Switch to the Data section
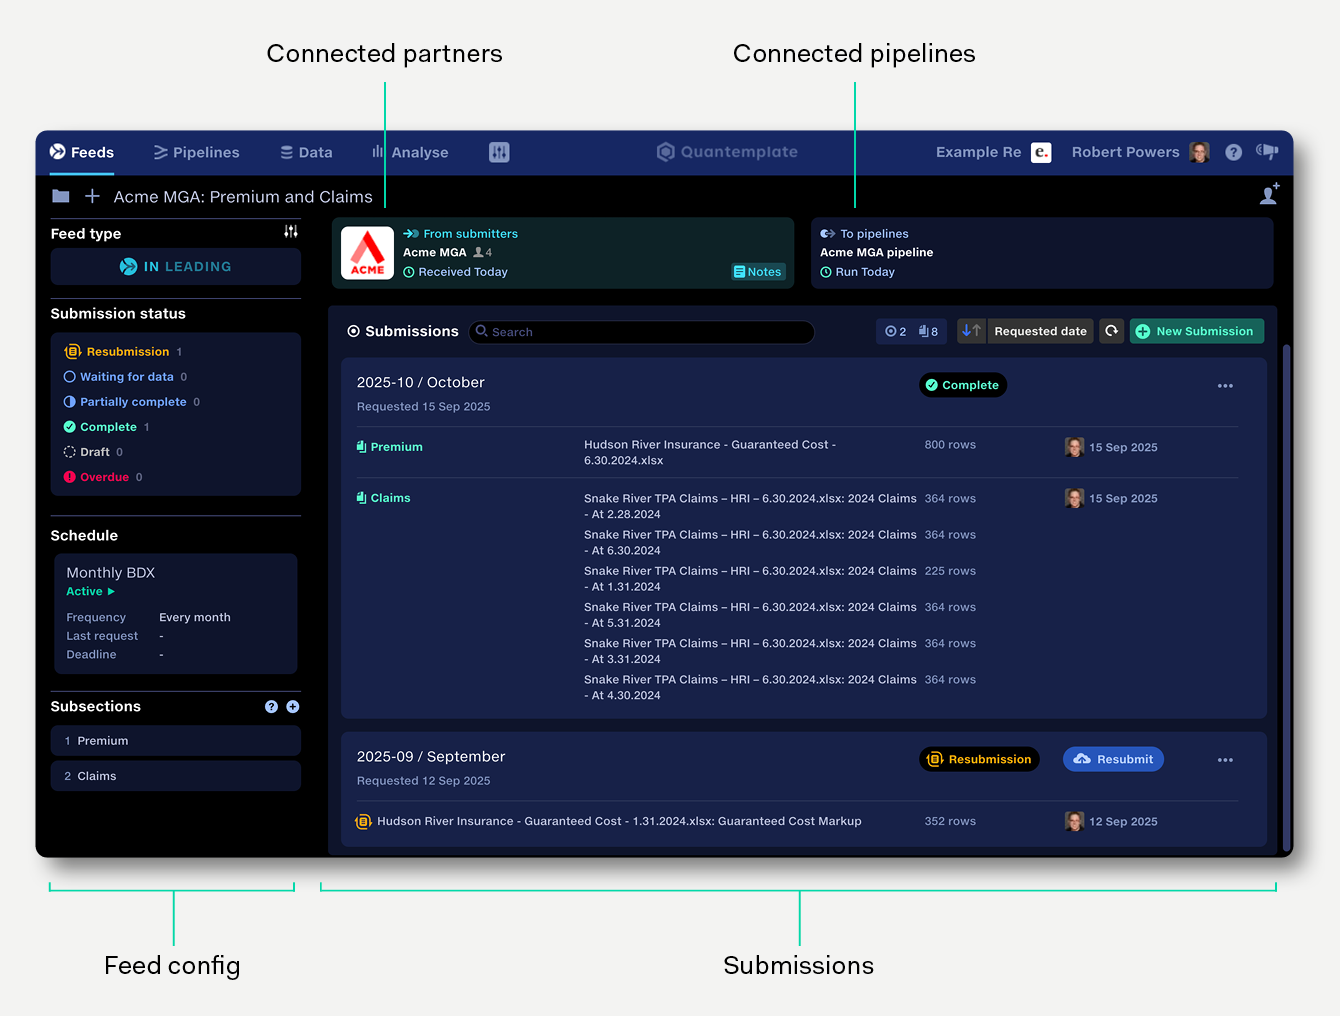 click(306, 152)
